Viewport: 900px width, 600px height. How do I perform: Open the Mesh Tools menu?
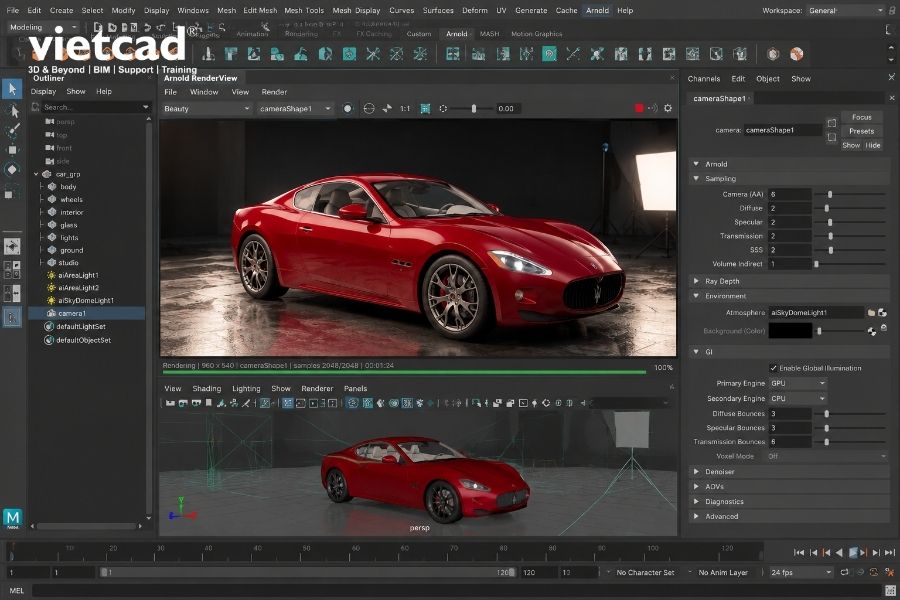tap(304, 10)
